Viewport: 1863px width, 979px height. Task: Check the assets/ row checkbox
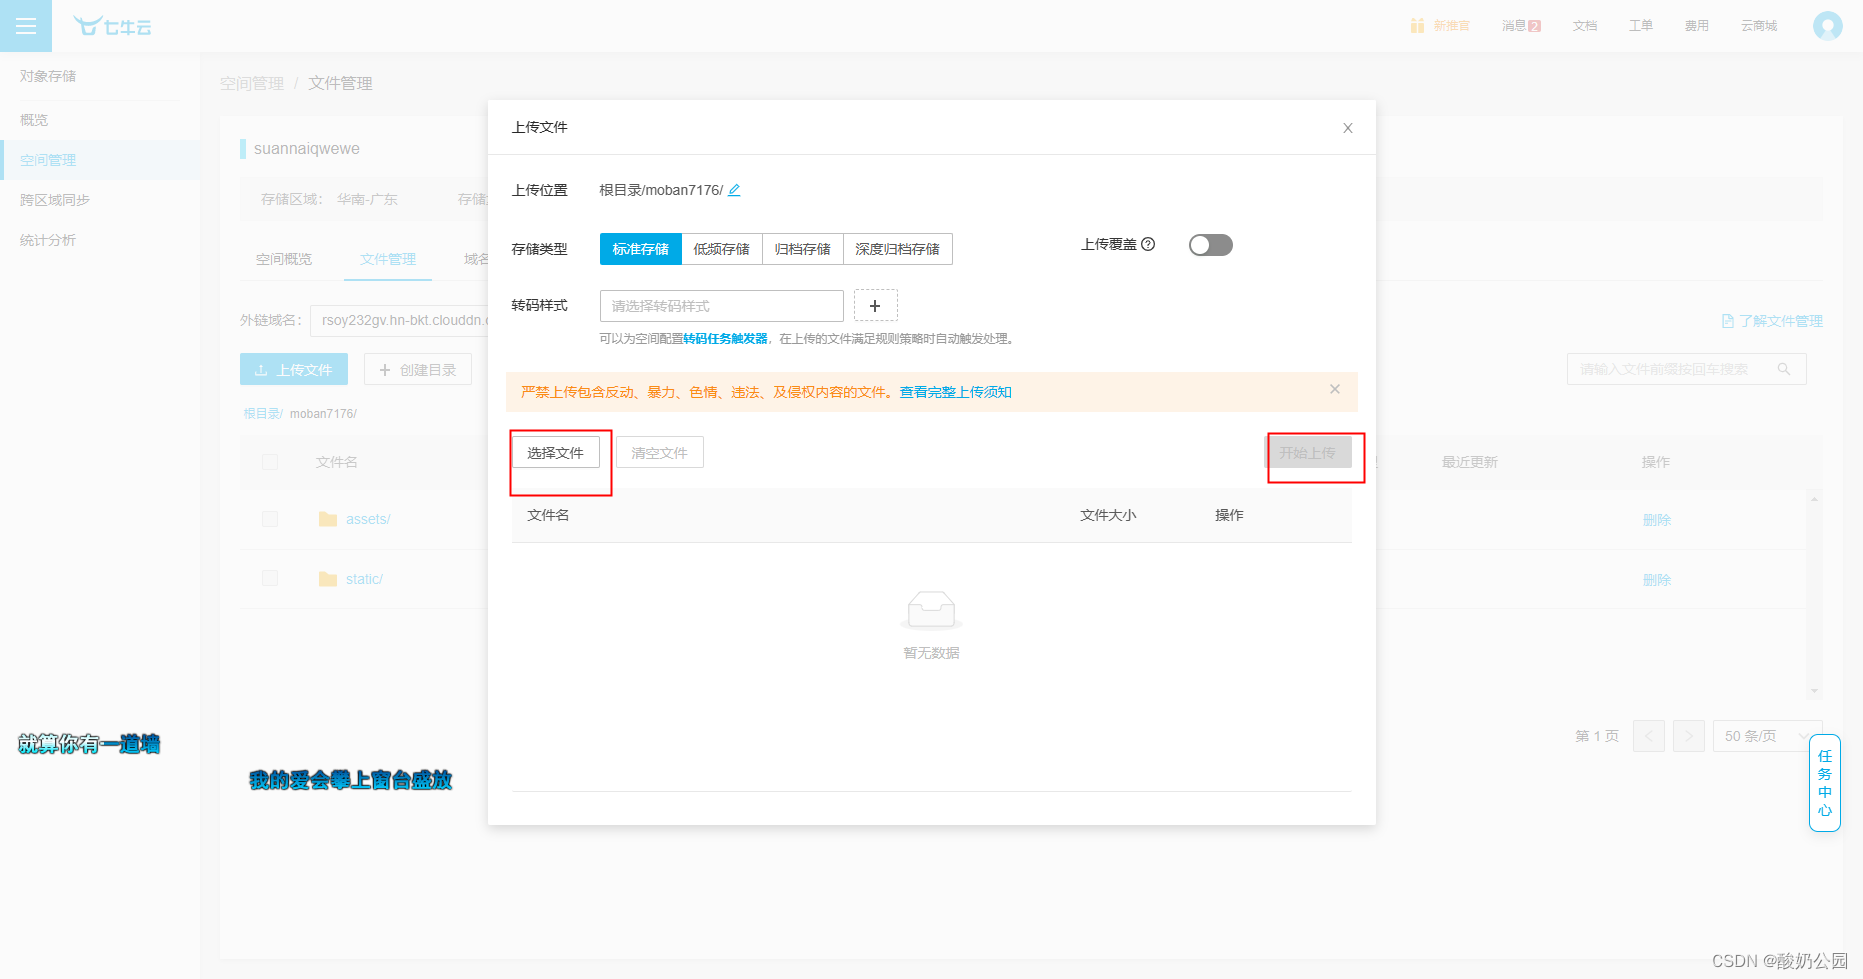pos(270,519)
